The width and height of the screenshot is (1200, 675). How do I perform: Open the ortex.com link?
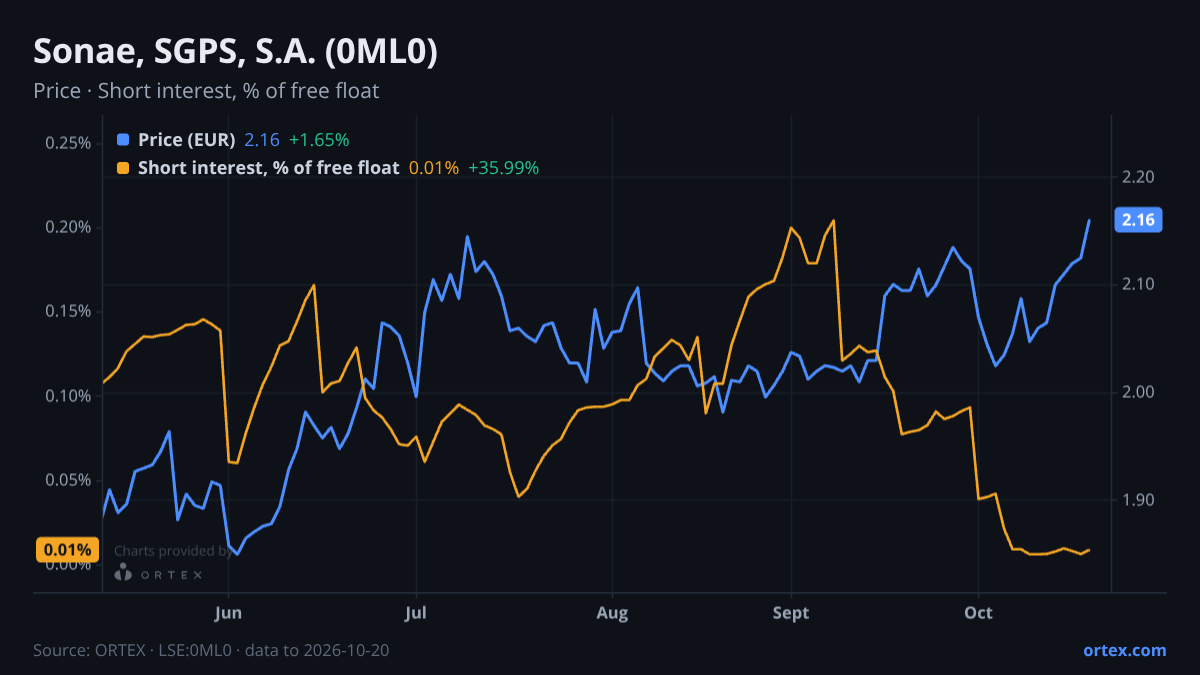click(x=1124, y=650)
